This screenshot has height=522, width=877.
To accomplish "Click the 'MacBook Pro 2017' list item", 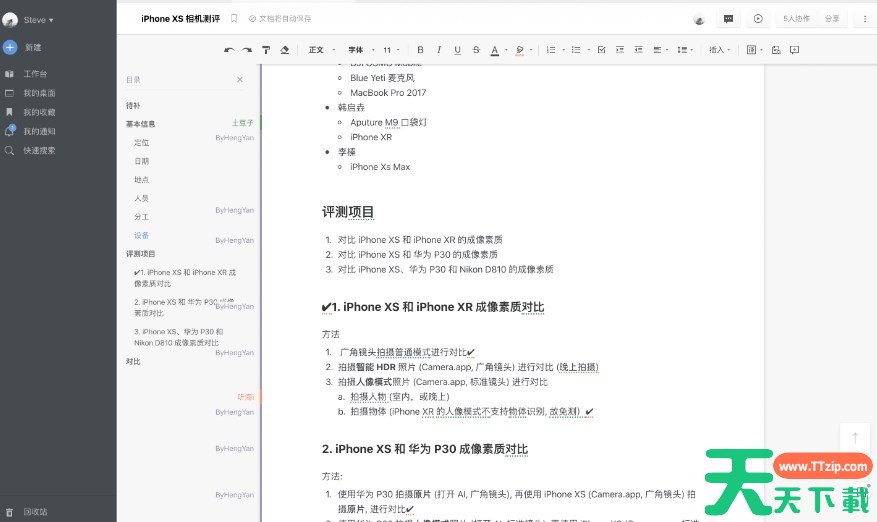I will 388,93.
